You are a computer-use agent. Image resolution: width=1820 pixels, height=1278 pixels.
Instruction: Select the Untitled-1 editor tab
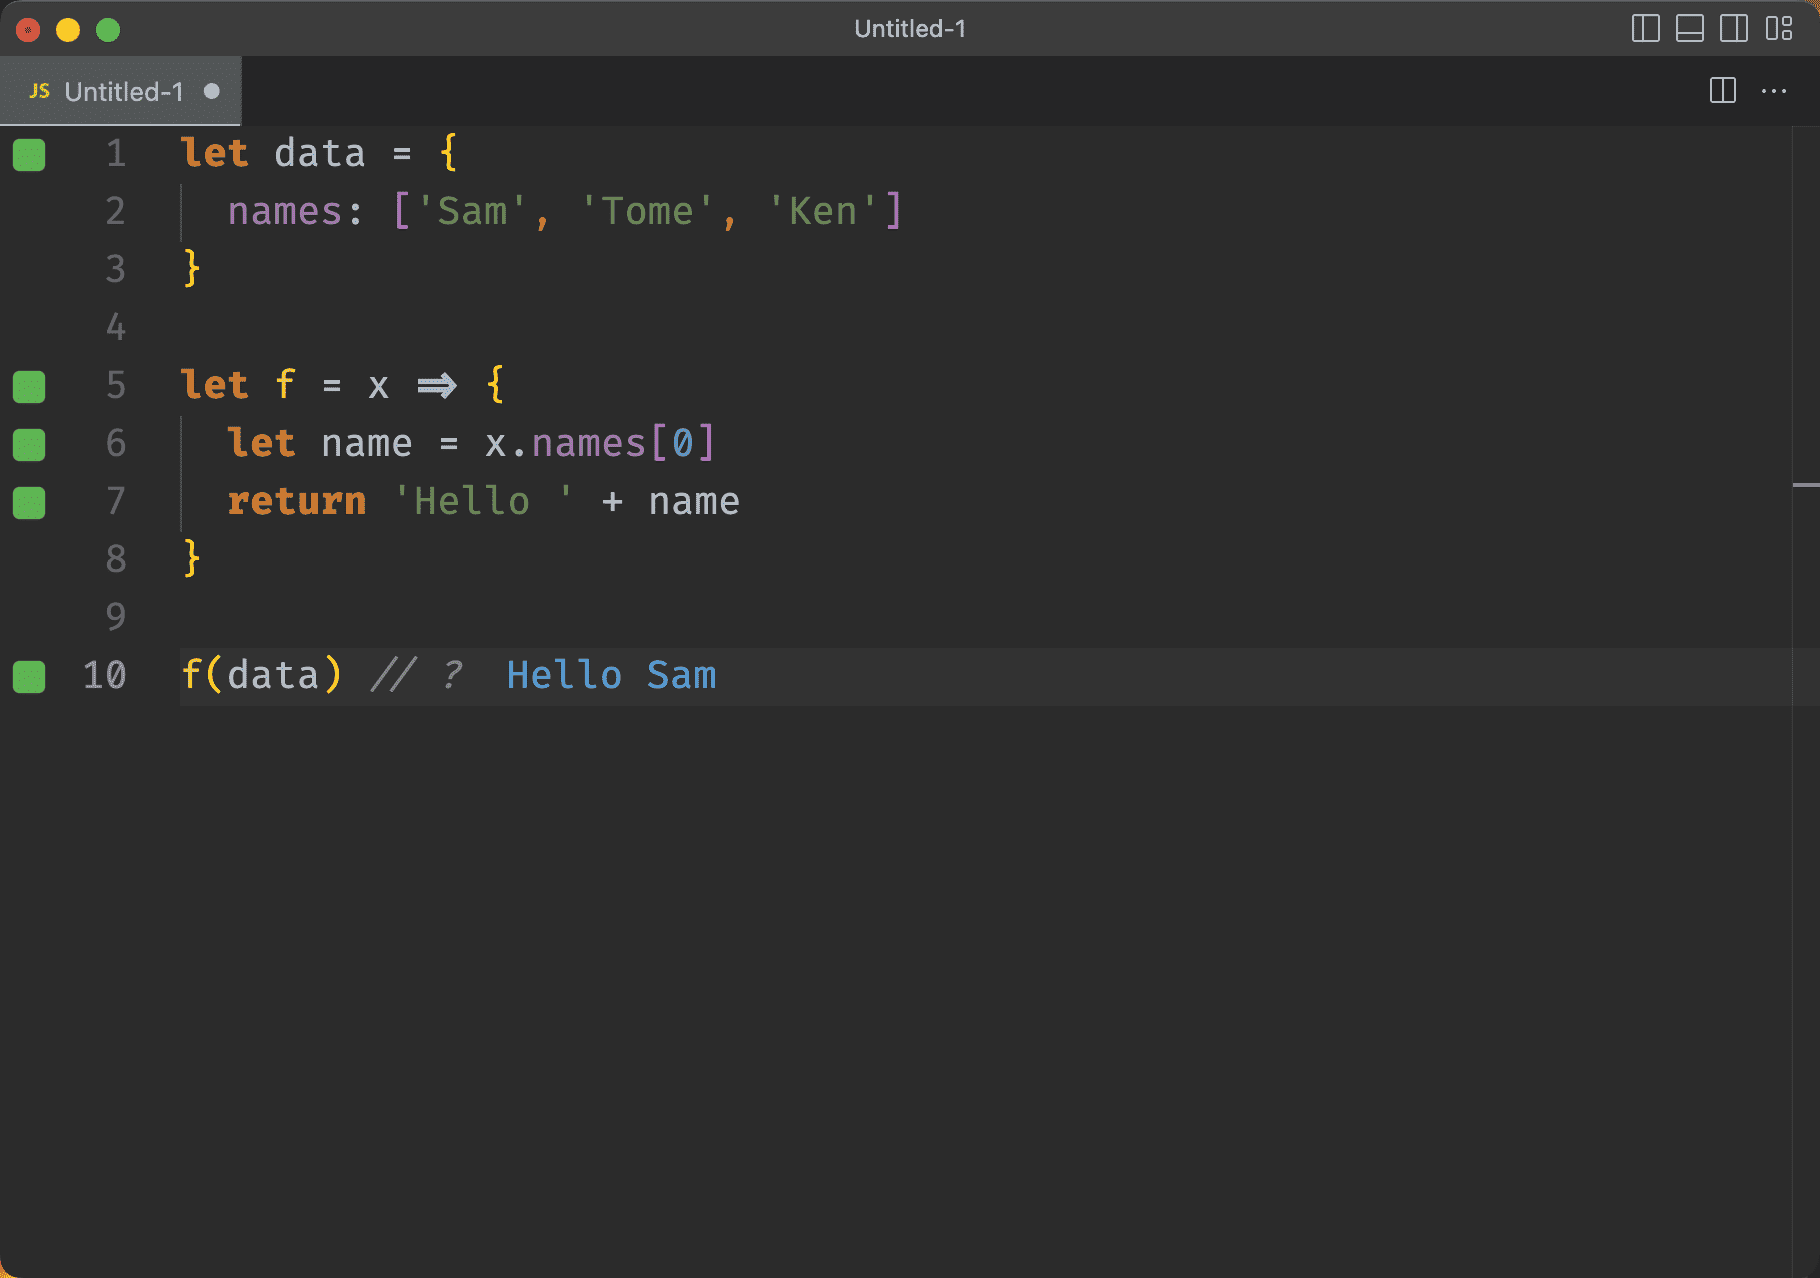click(123, 92)
